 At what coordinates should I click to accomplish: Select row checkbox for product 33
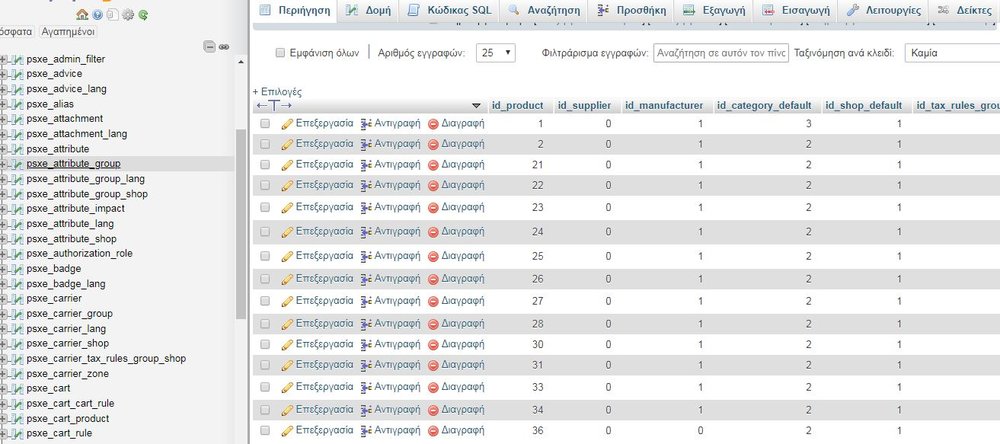click(265, 387)
